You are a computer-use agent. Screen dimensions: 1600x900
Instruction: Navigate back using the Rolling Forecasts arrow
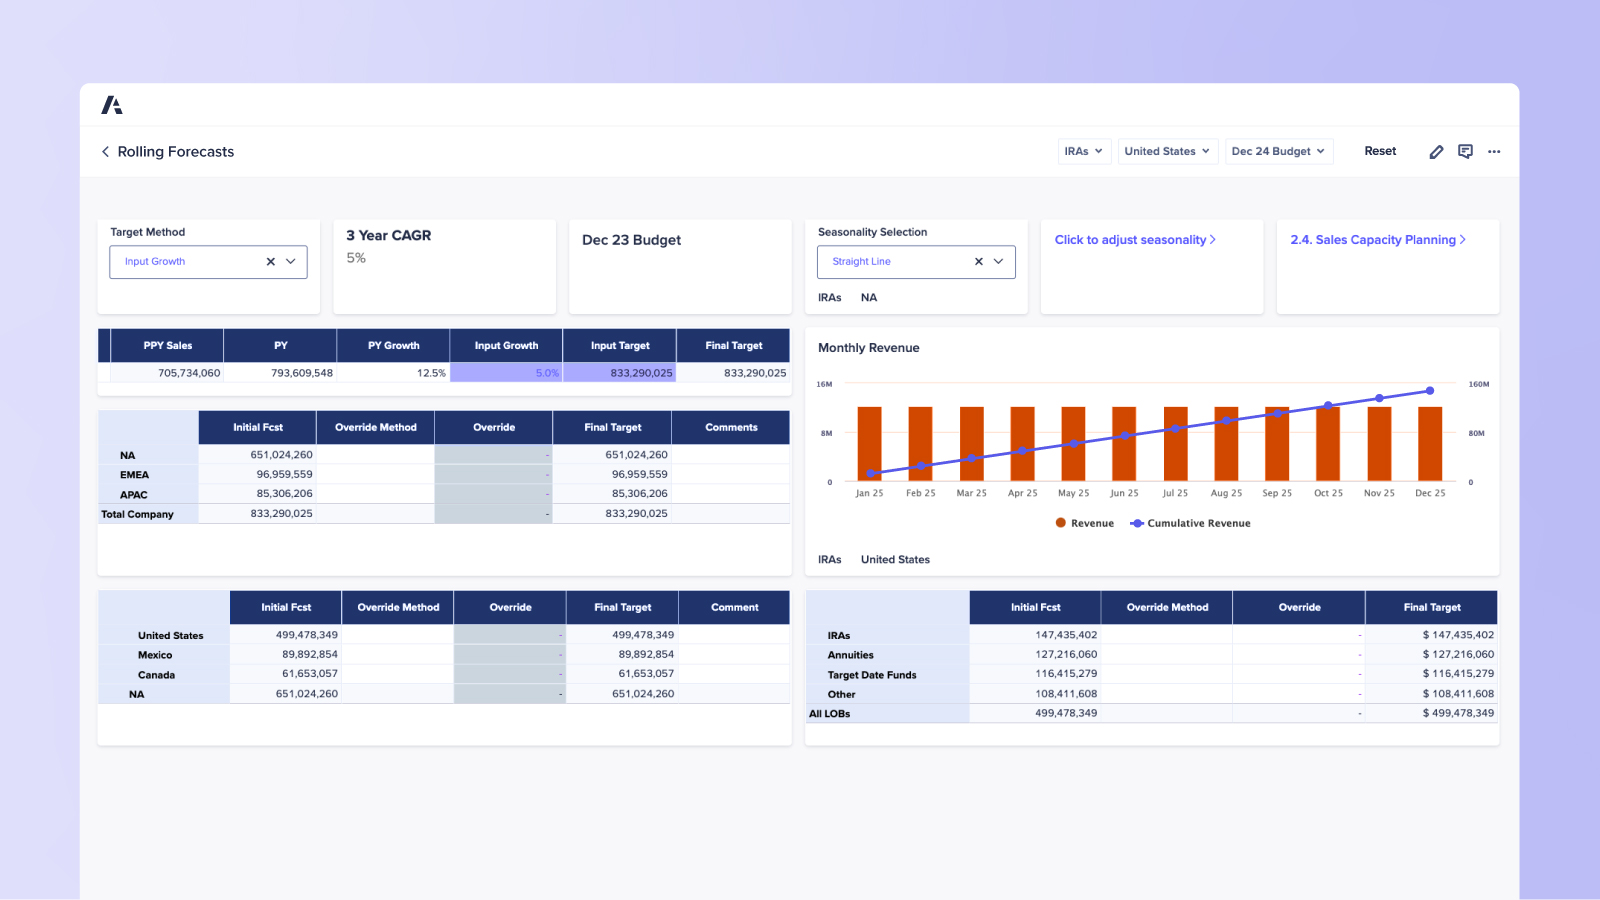[106, 151]
